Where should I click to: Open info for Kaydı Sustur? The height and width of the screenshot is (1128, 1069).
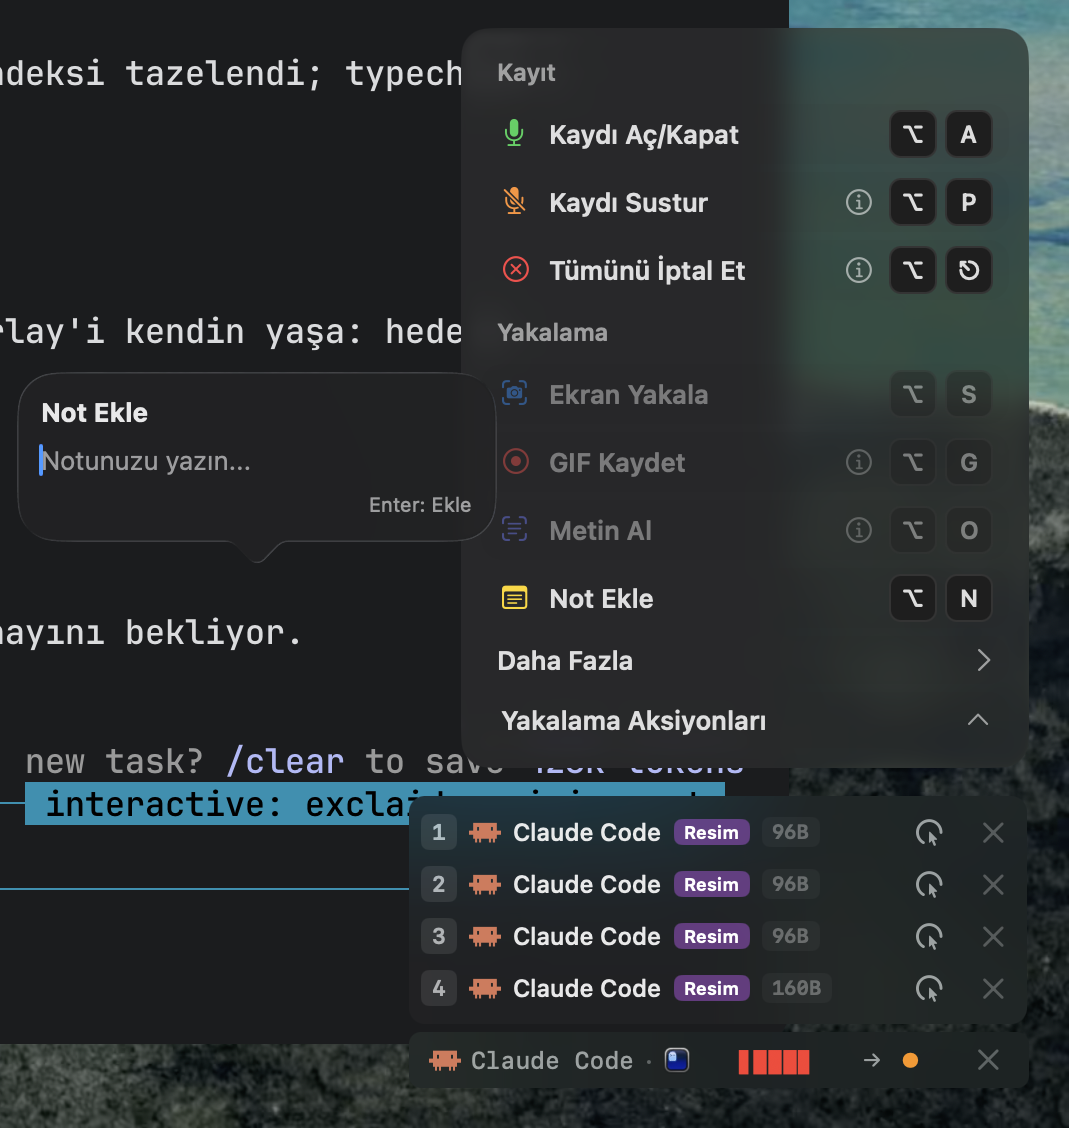pyautogui.click(x=858, y=202)
